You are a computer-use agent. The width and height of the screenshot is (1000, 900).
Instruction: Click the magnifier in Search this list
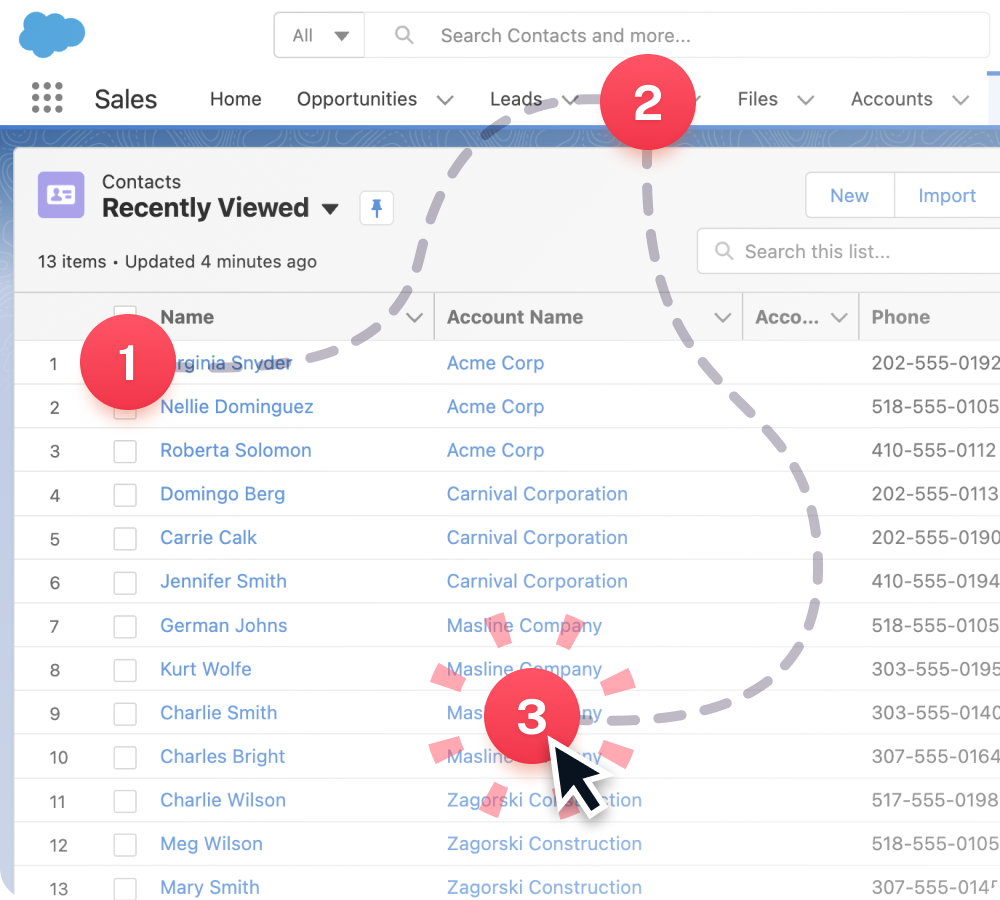(724, 251)
